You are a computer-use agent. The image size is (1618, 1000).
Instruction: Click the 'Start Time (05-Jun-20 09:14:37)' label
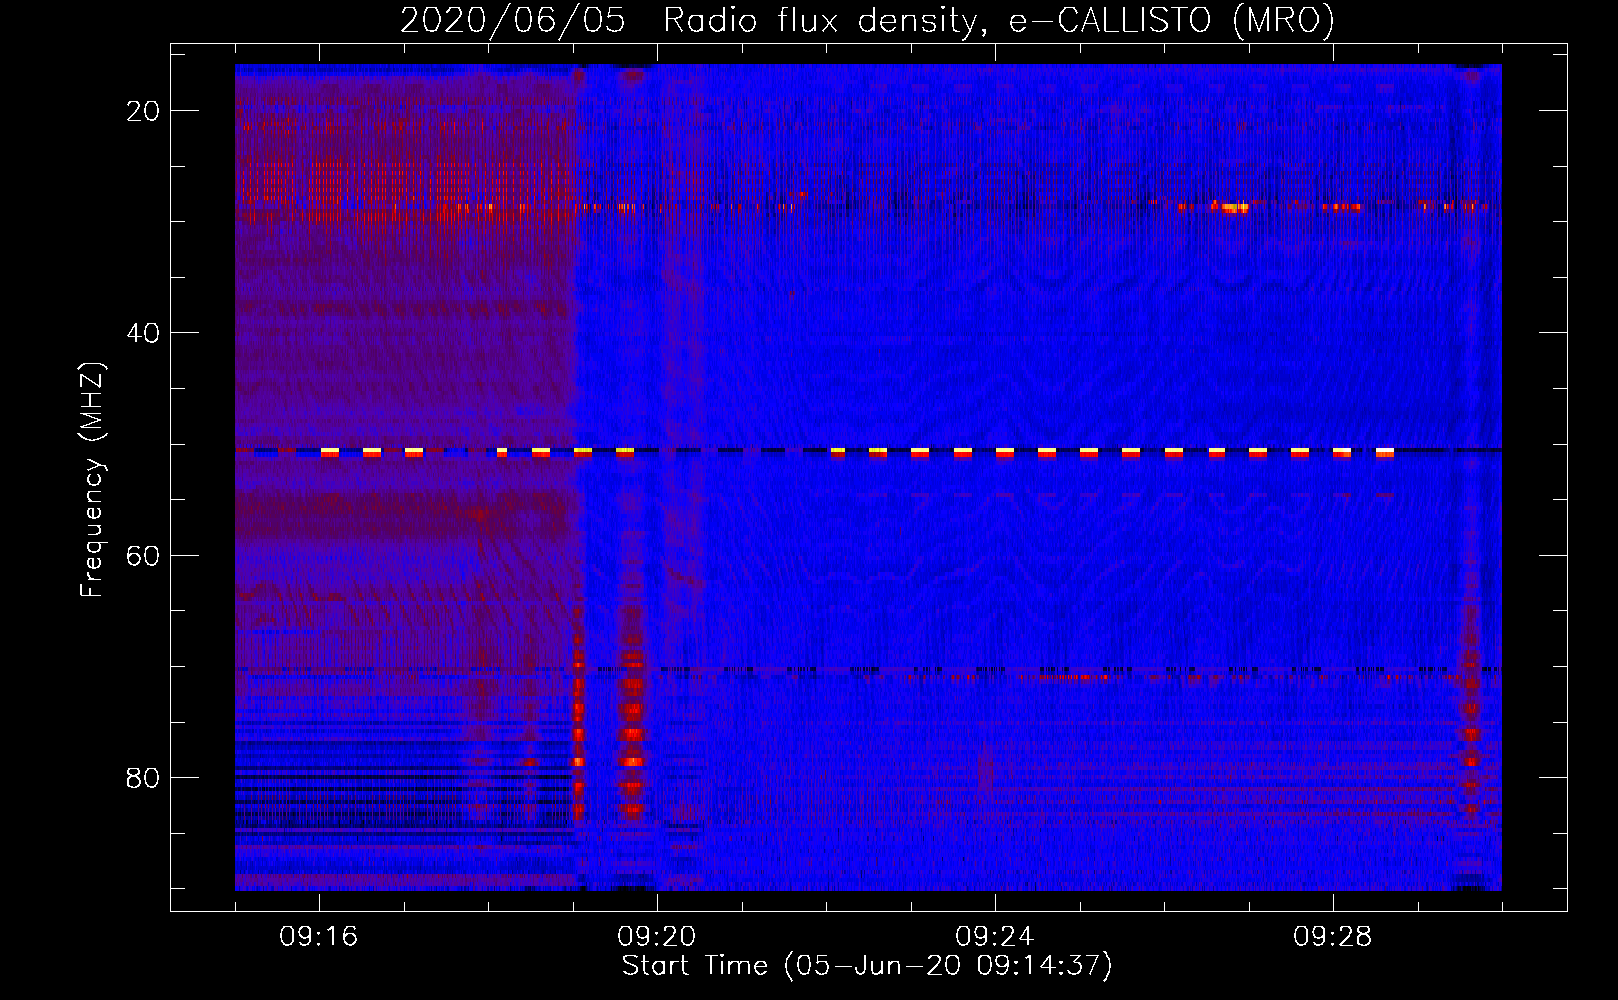coord(867,966)
